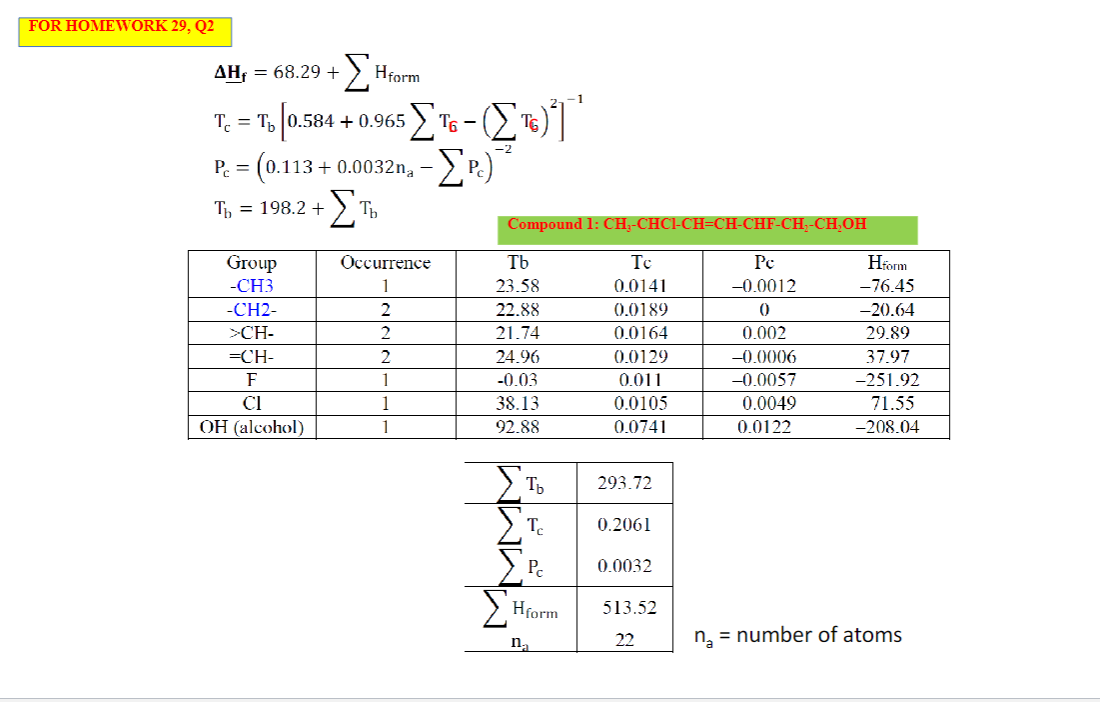Click the horizontal scrollbar at bottom
Image resolution: width=1100 pixels, height=702 pixels.
tap(550, 695)
